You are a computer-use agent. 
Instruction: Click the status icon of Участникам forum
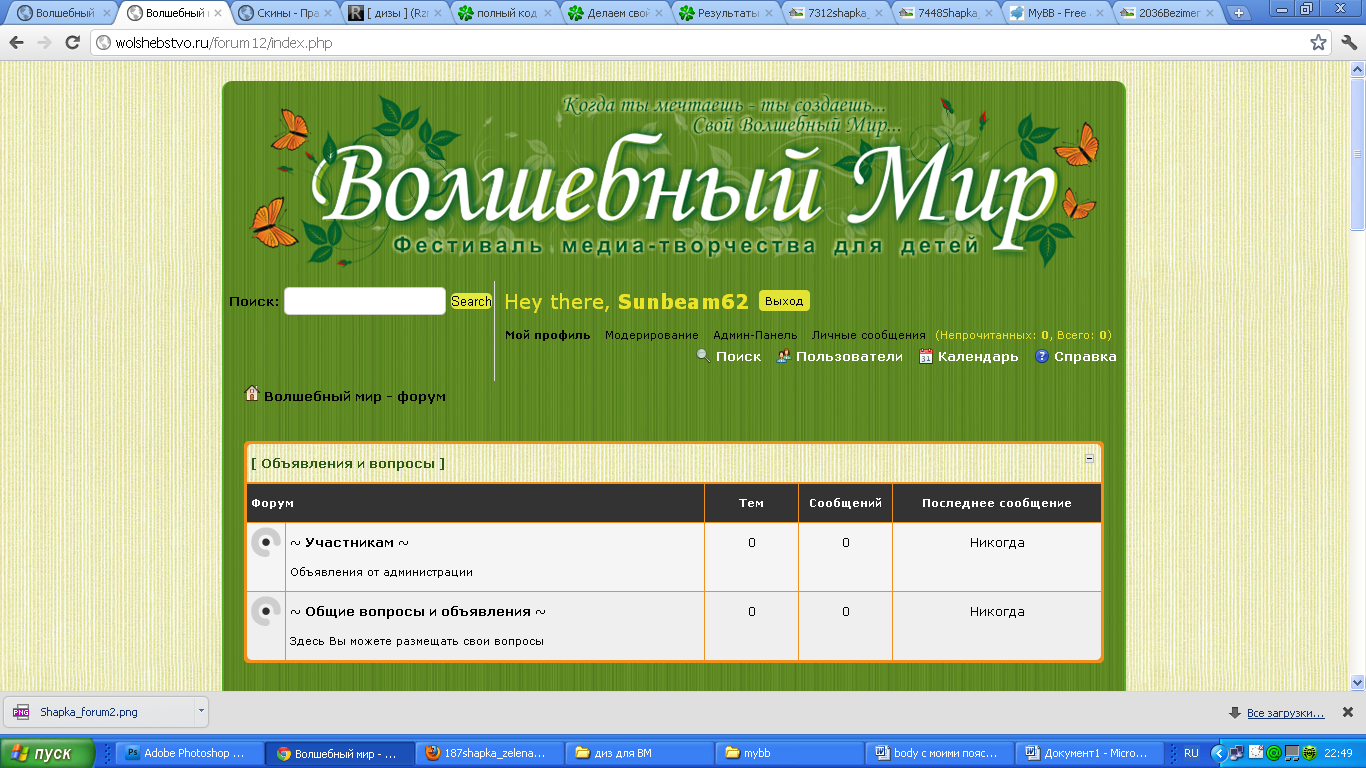pyautogui.click(x=265, y=543)
